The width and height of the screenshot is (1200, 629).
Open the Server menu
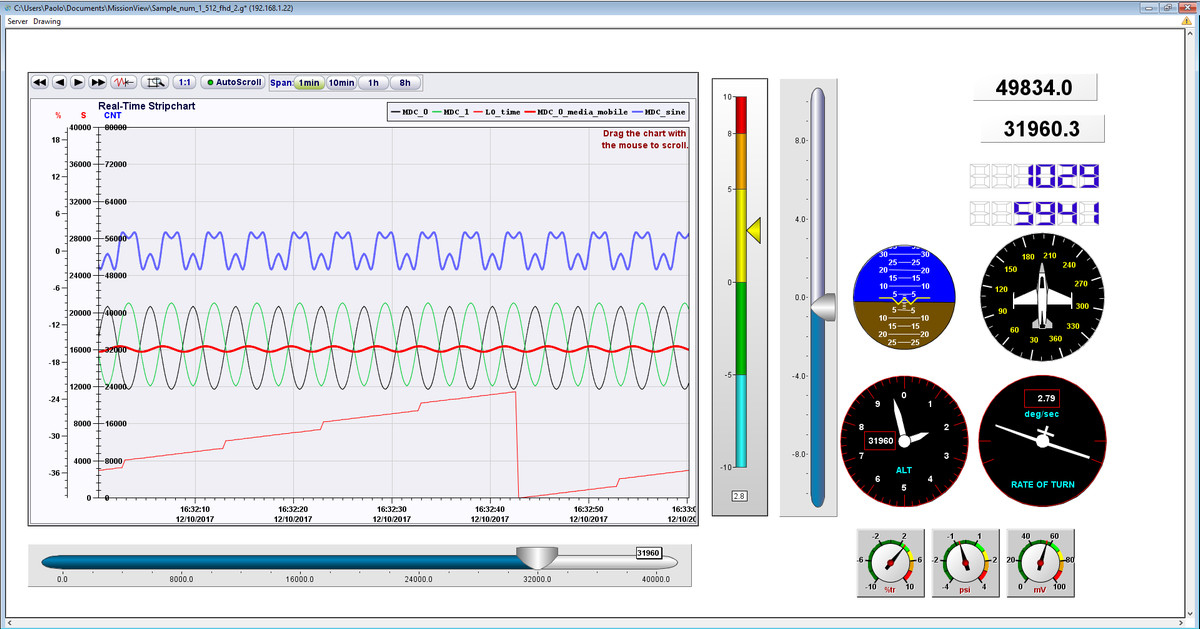click(18, 21)
